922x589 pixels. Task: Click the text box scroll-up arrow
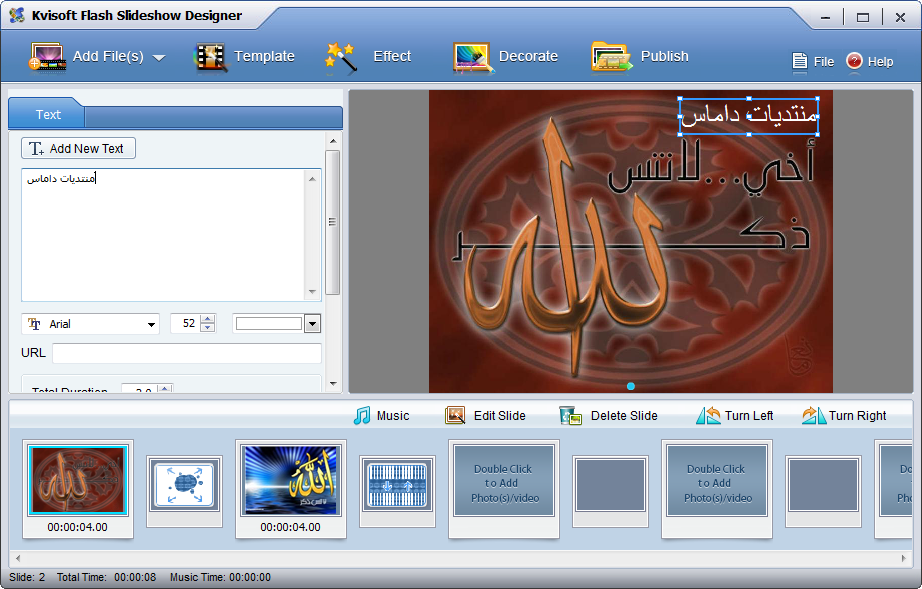pos(312,178)
